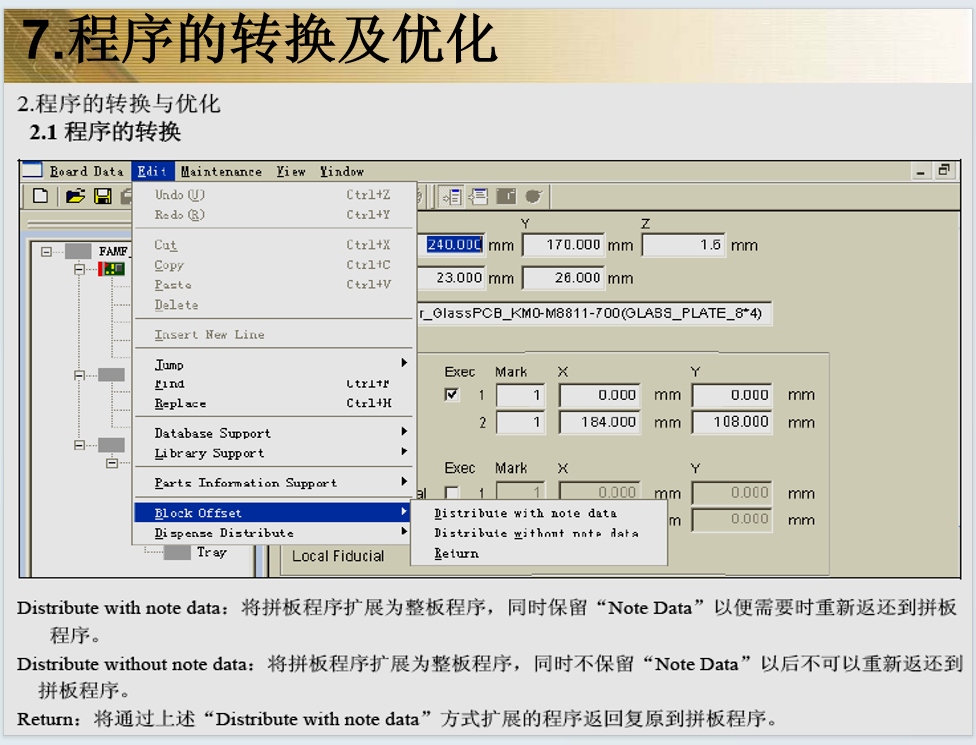
Task: Click the green board icon in tree
Action: (112, 270)
